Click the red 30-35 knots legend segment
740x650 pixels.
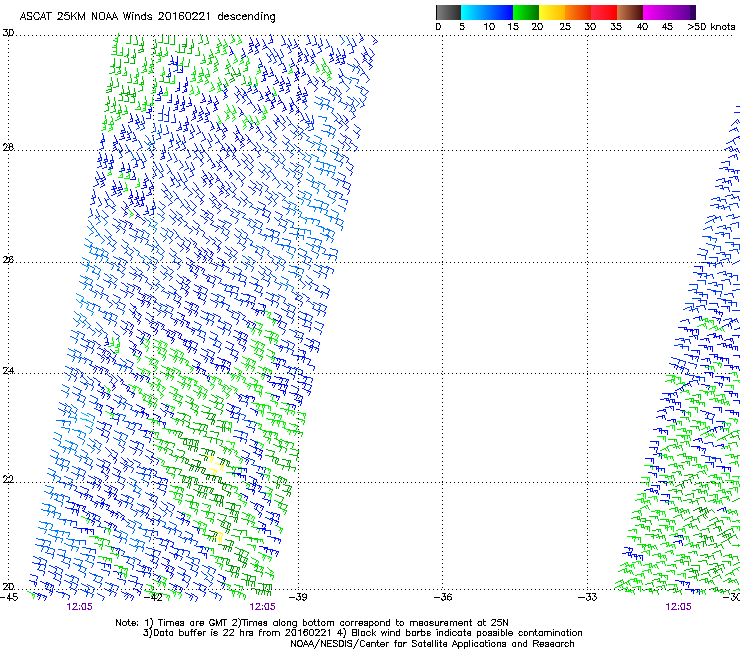[x=604, y=12]
